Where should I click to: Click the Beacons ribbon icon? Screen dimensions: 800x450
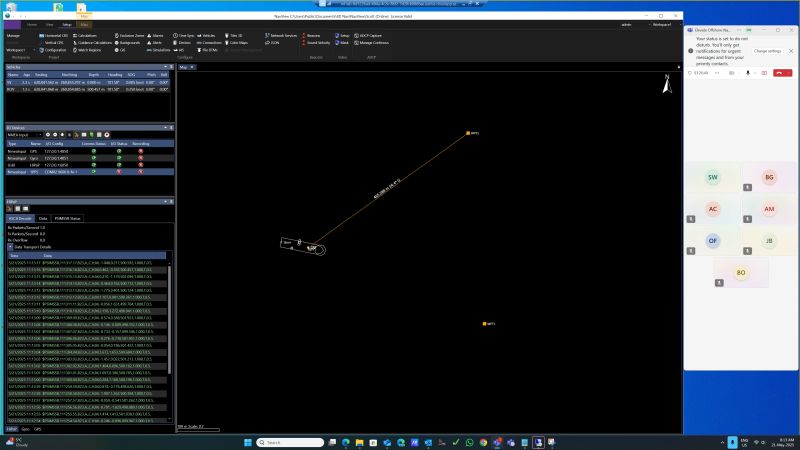click(313, 35)
